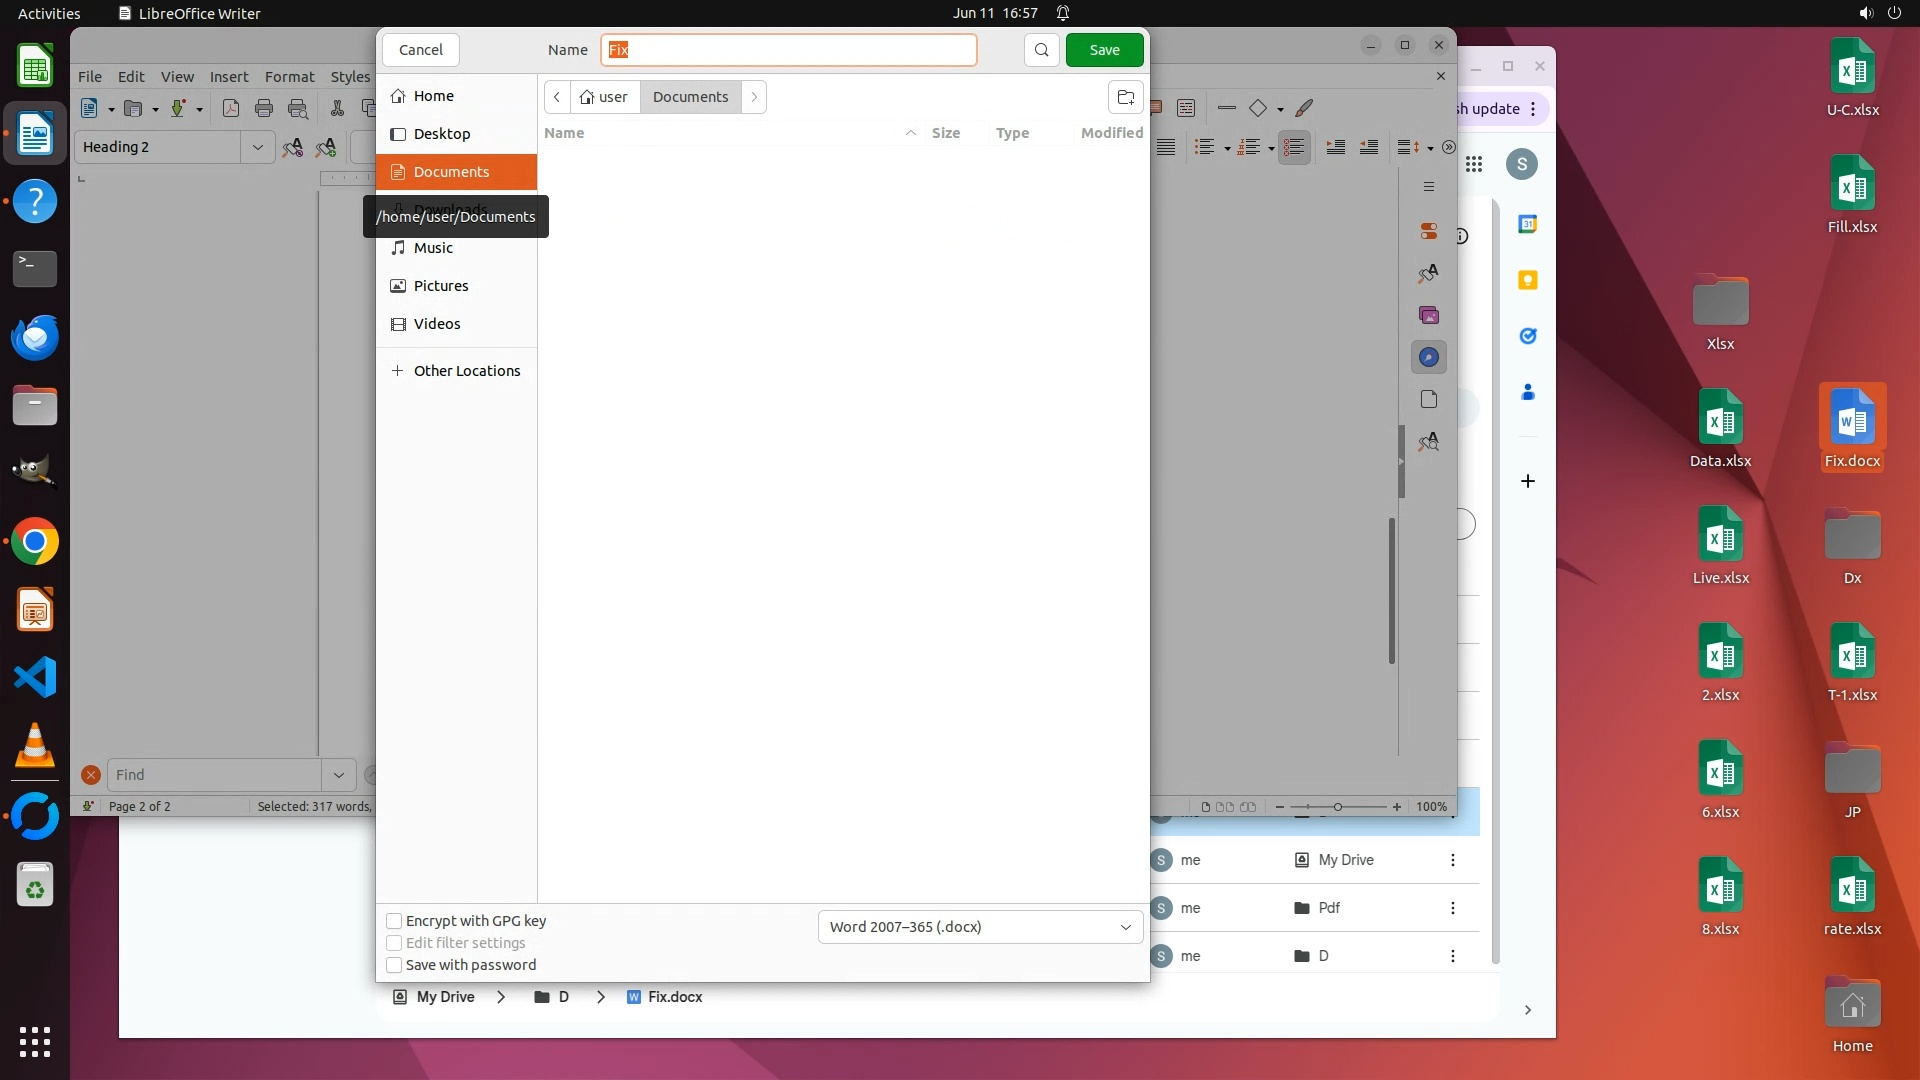Toggle the Edit filter settings checkbox
The height and width of the screenshot is (1080, 1920).
(394, 943)
